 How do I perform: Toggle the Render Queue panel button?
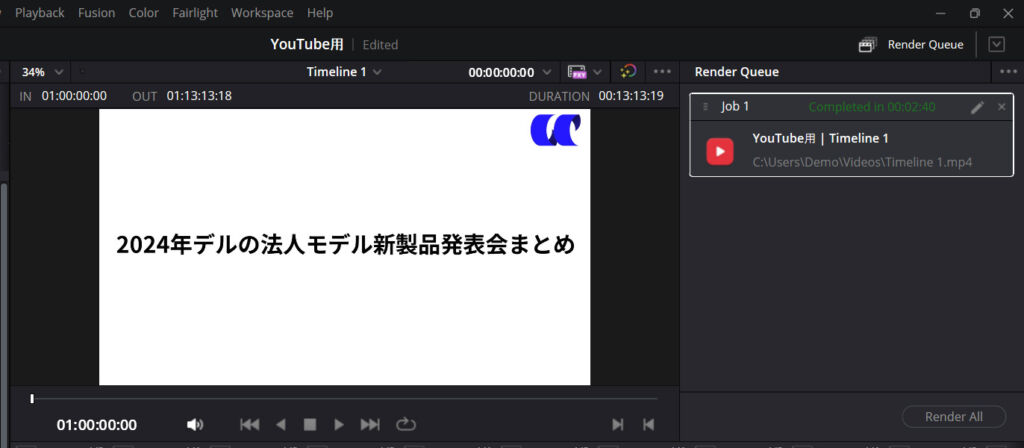(x=911, y=44)
